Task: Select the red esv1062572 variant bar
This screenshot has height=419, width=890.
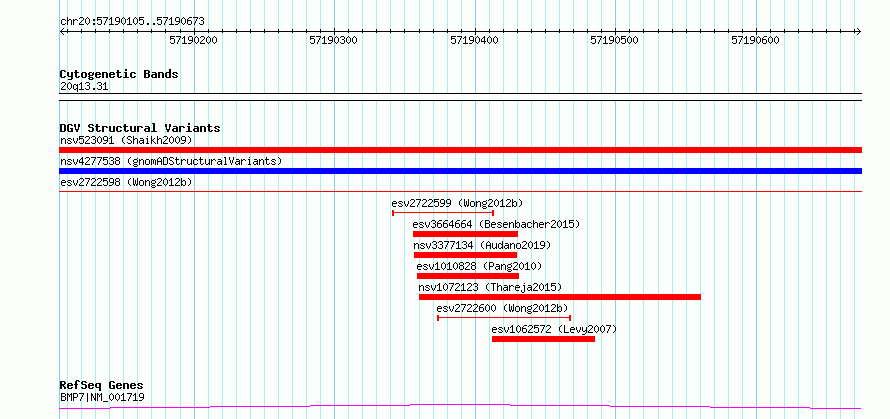Action: [x=543, y=339]
